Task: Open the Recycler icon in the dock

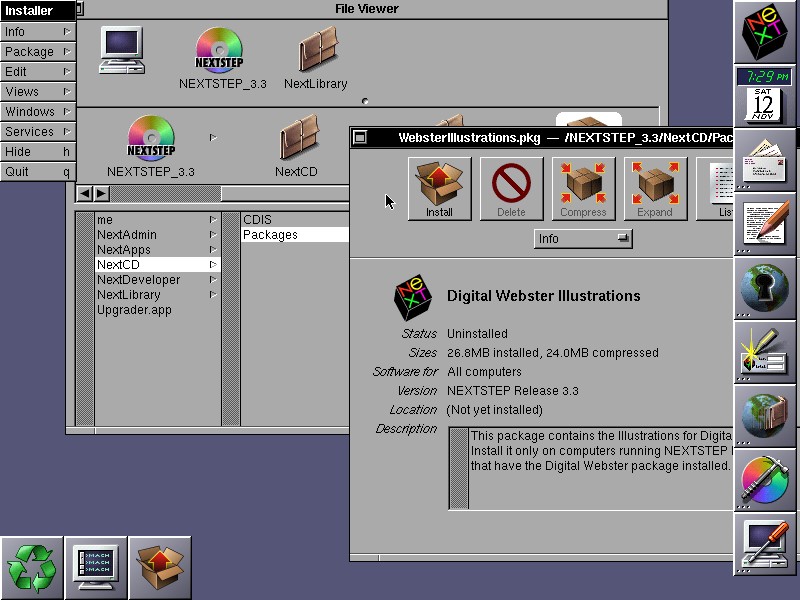Action: tap(32, 568)
